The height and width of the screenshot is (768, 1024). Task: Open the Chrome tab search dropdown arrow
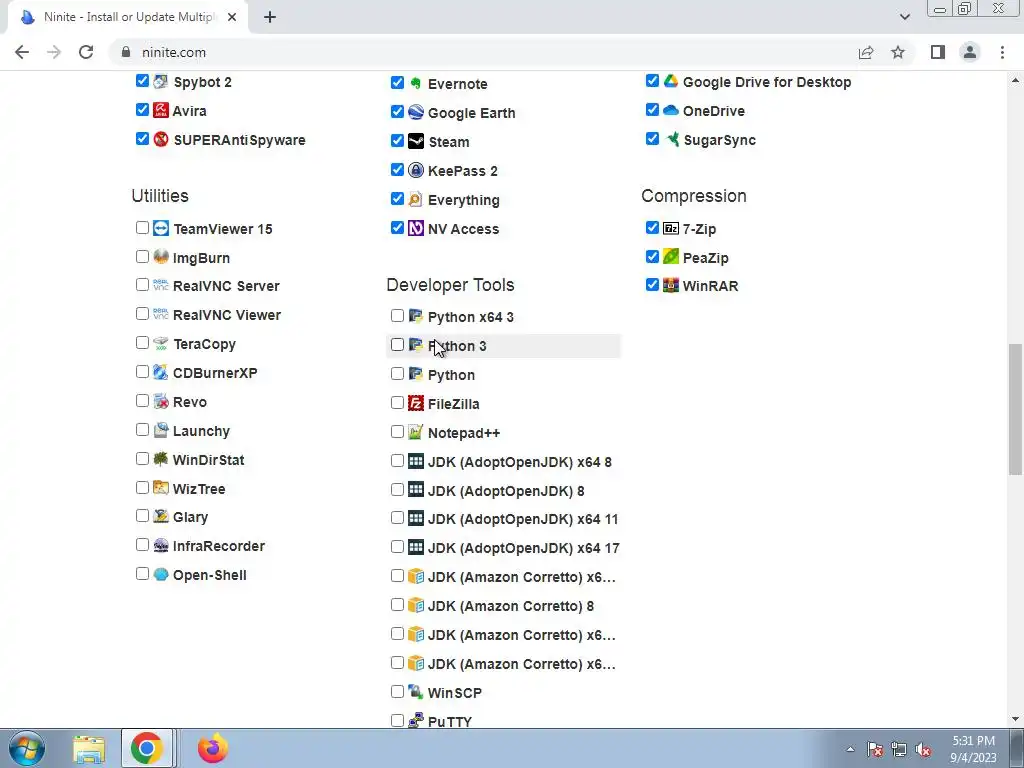click(x=904, y=17)
